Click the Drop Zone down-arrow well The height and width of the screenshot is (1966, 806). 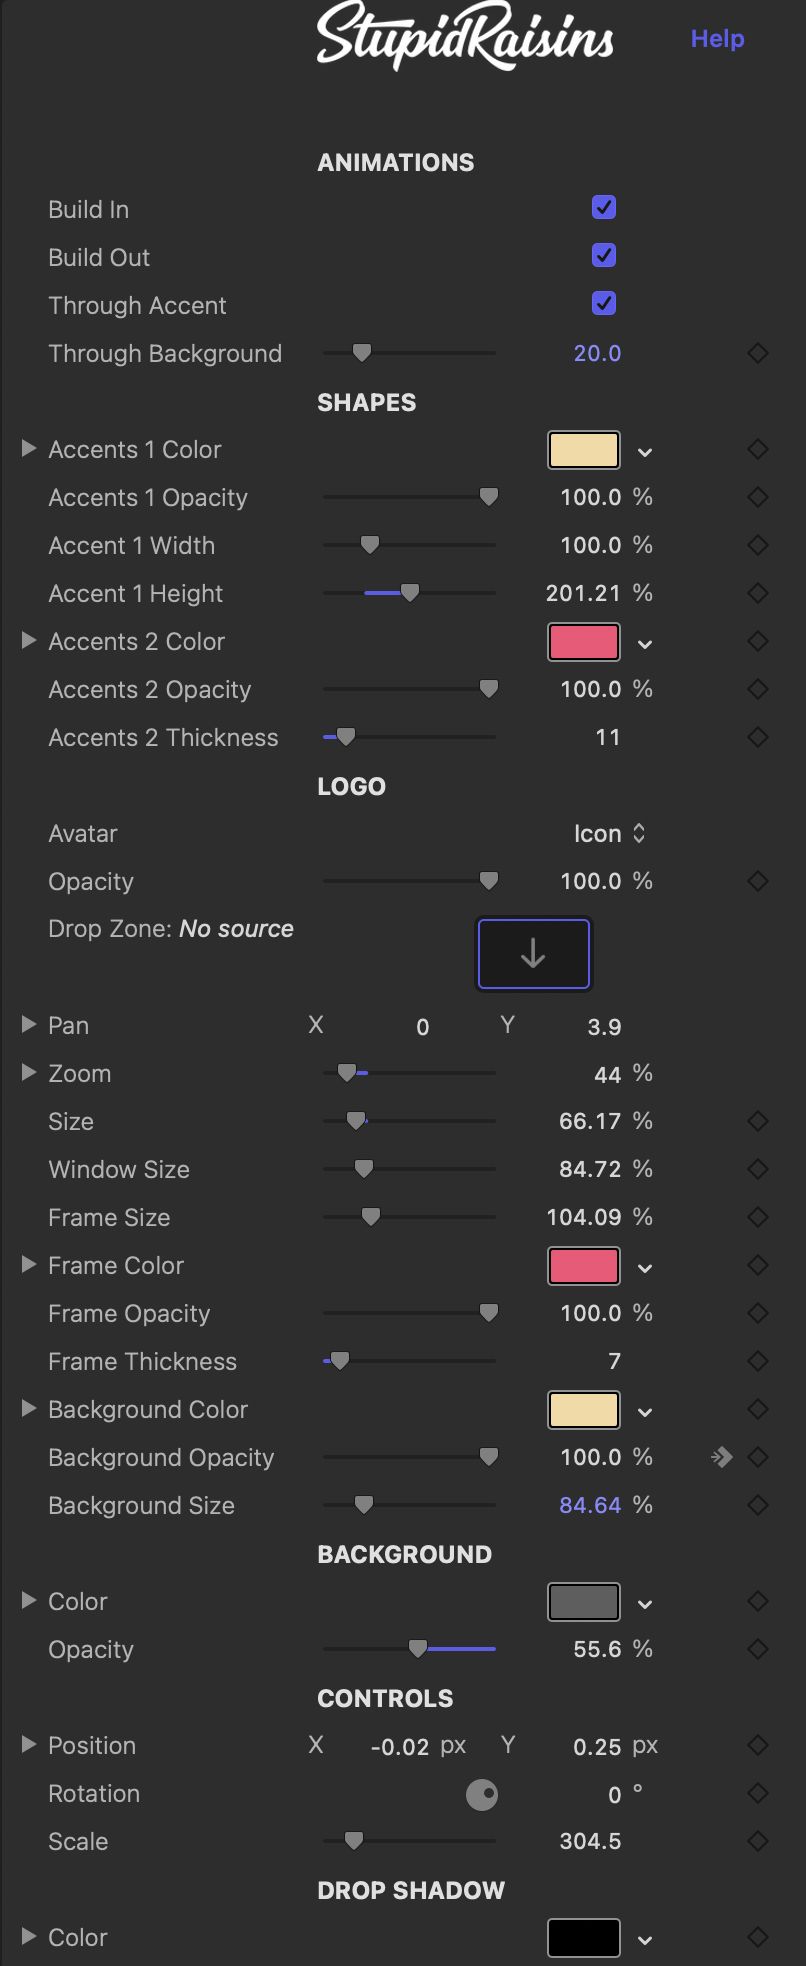pos(534,954)
